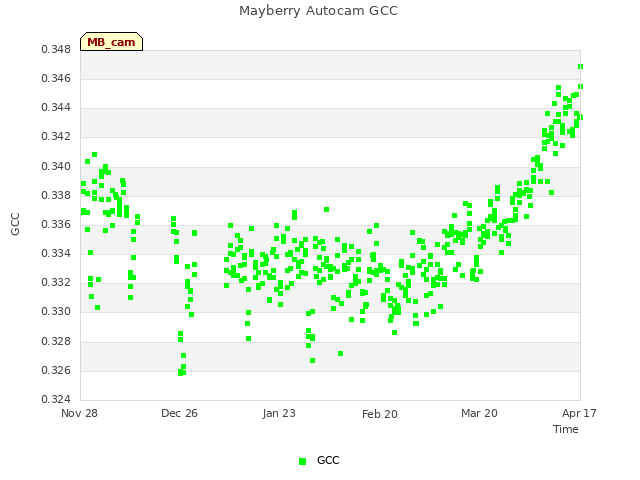This screenshot has height=480, width=640.
Task: Click the Time axis title
Action: pos(566,429)
